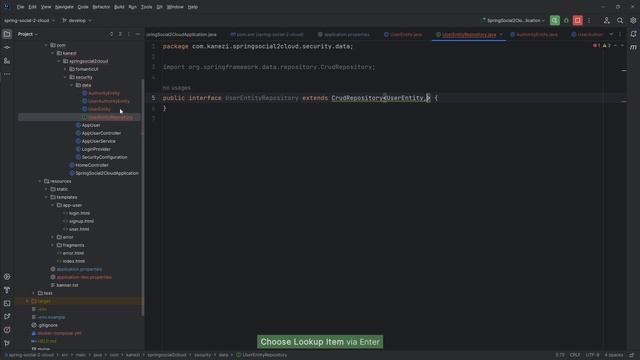Open the Code With Me user icon
The height and width of the screenshot is (360, 640).
coord(607,20)
